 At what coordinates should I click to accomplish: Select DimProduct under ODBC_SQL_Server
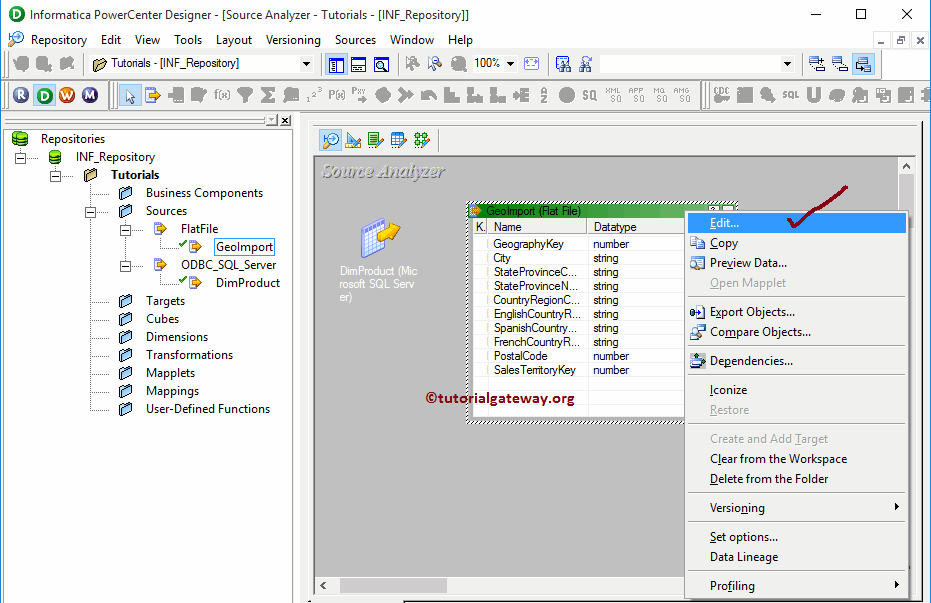tap(248, 283)
